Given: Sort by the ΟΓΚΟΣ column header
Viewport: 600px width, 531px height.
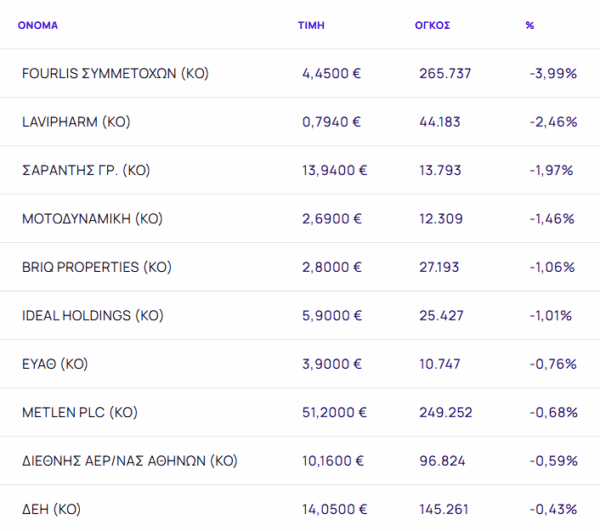Looking at the screenshot, I should click(432, 25).
